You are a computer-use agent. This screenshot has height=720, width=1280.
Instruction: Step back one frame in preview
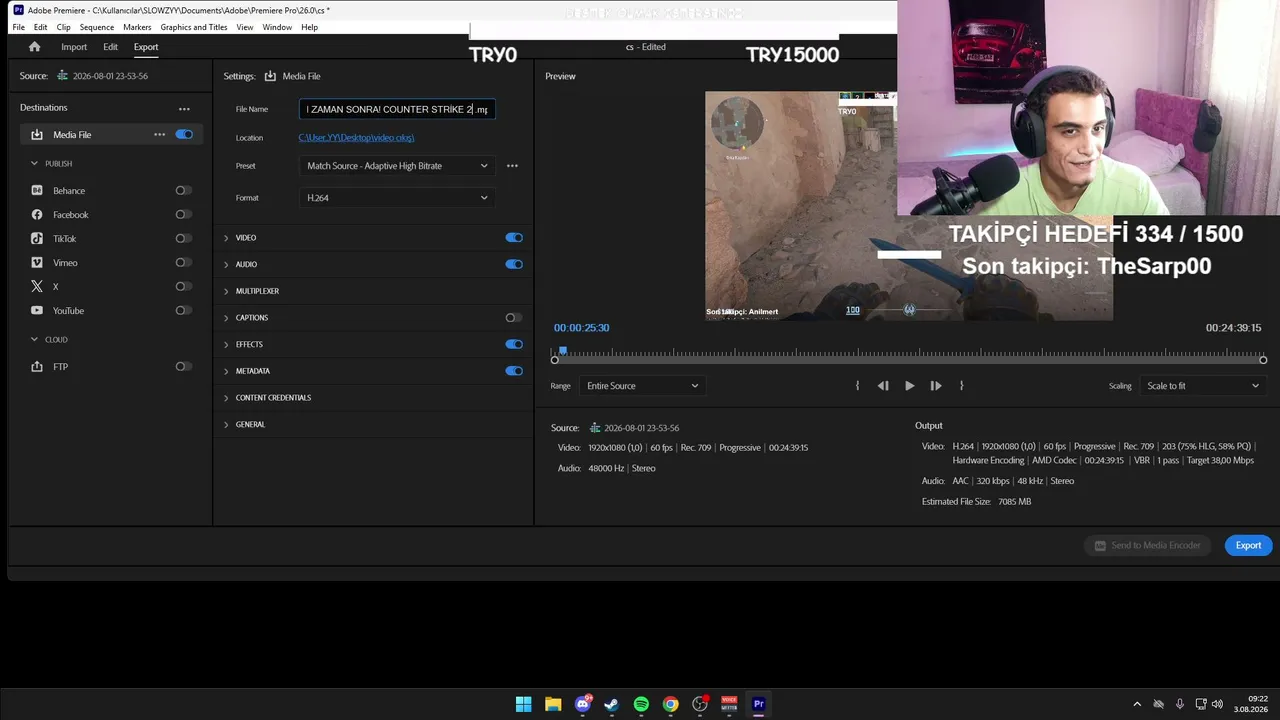[x=883, y=386]
